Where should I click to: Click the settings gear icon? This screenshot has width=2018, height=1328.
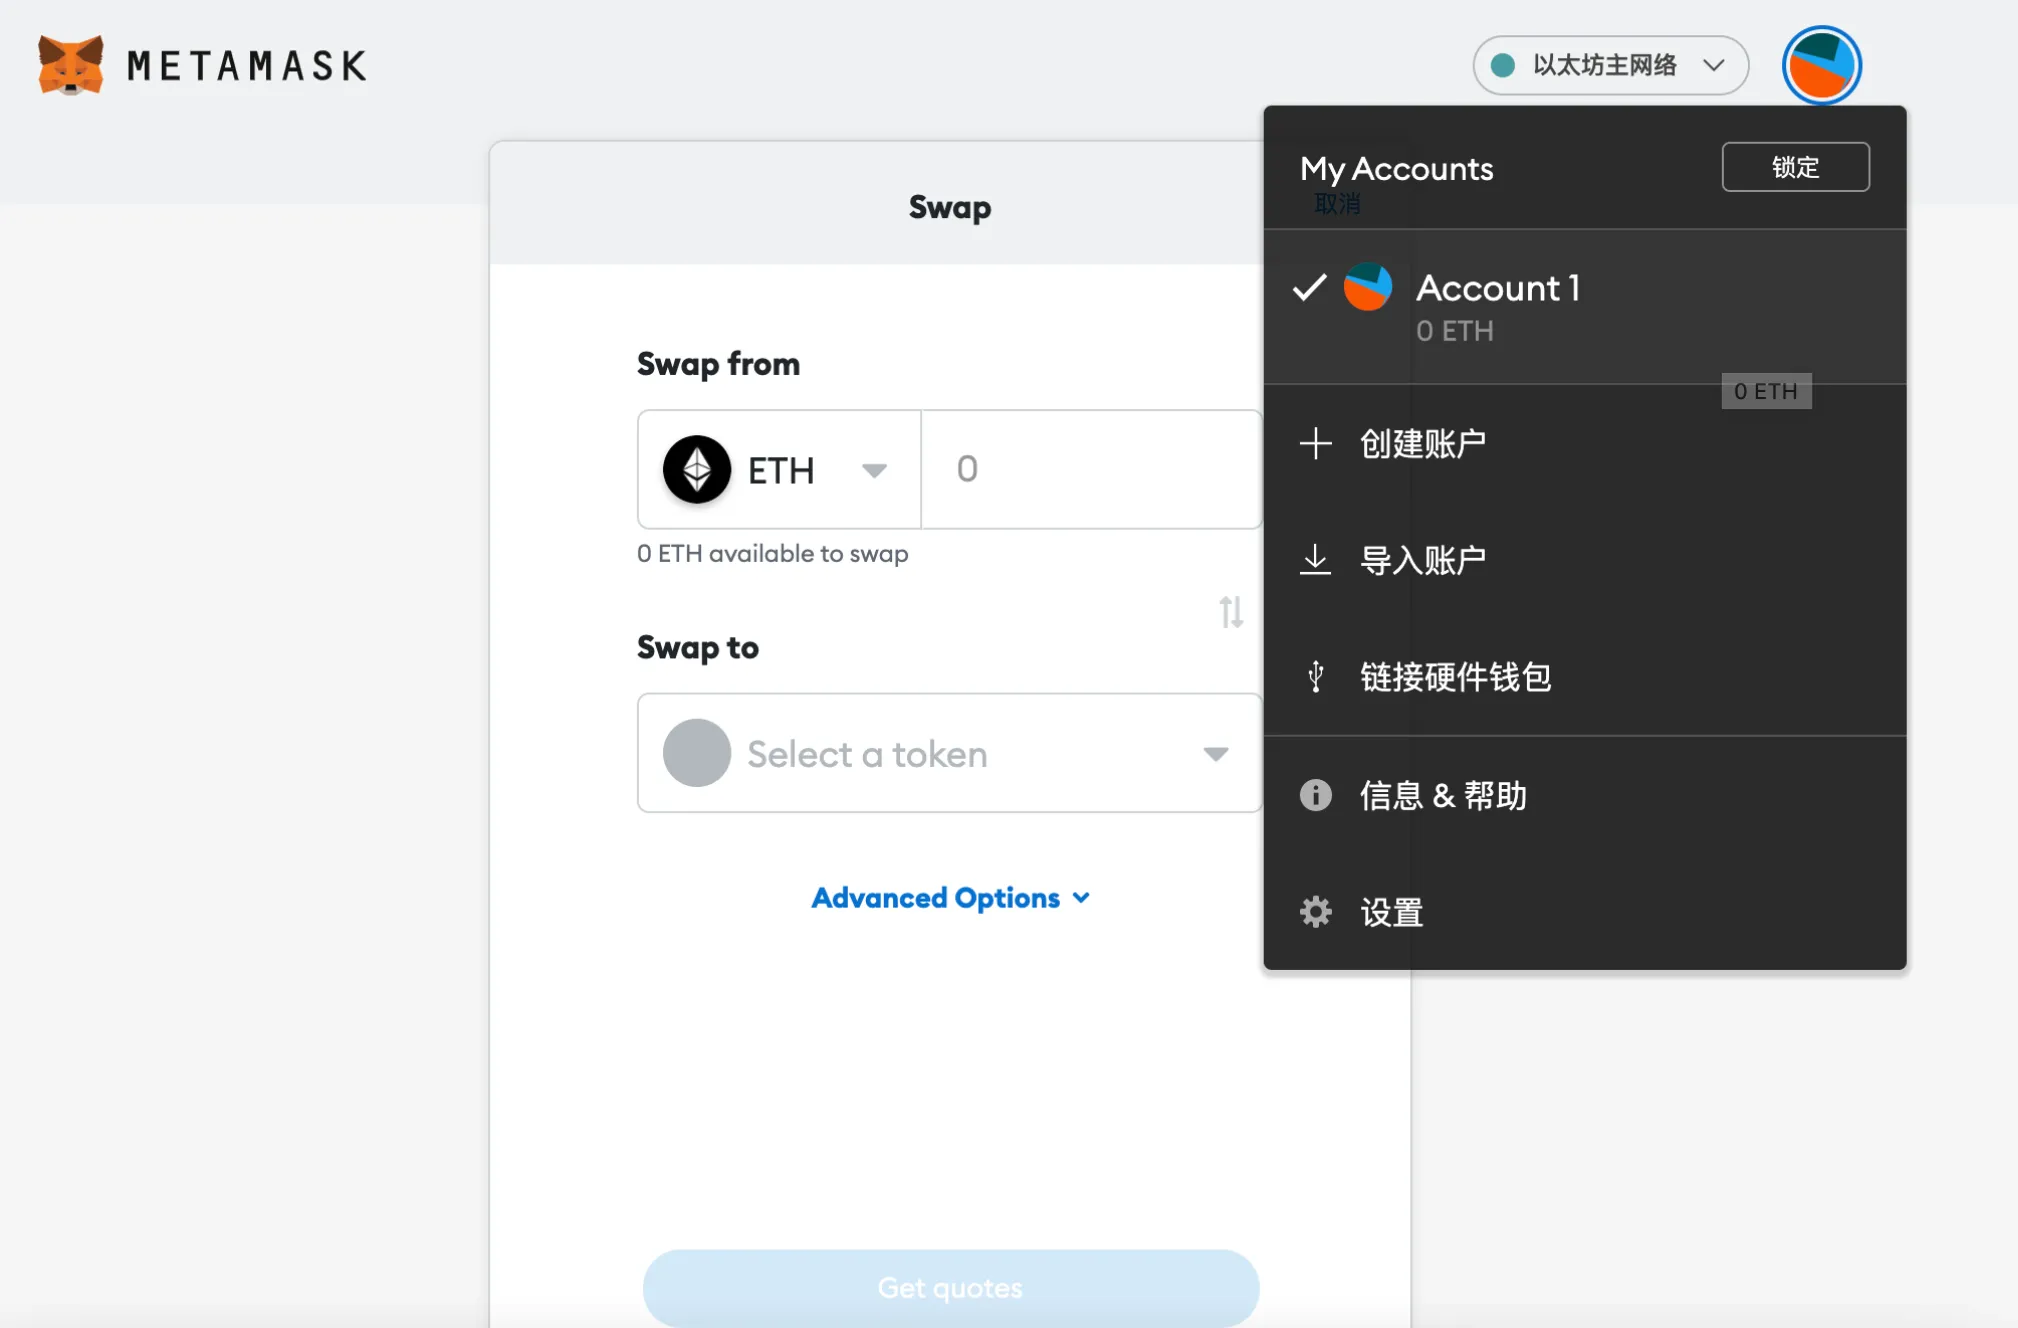tap(1314, 910)
